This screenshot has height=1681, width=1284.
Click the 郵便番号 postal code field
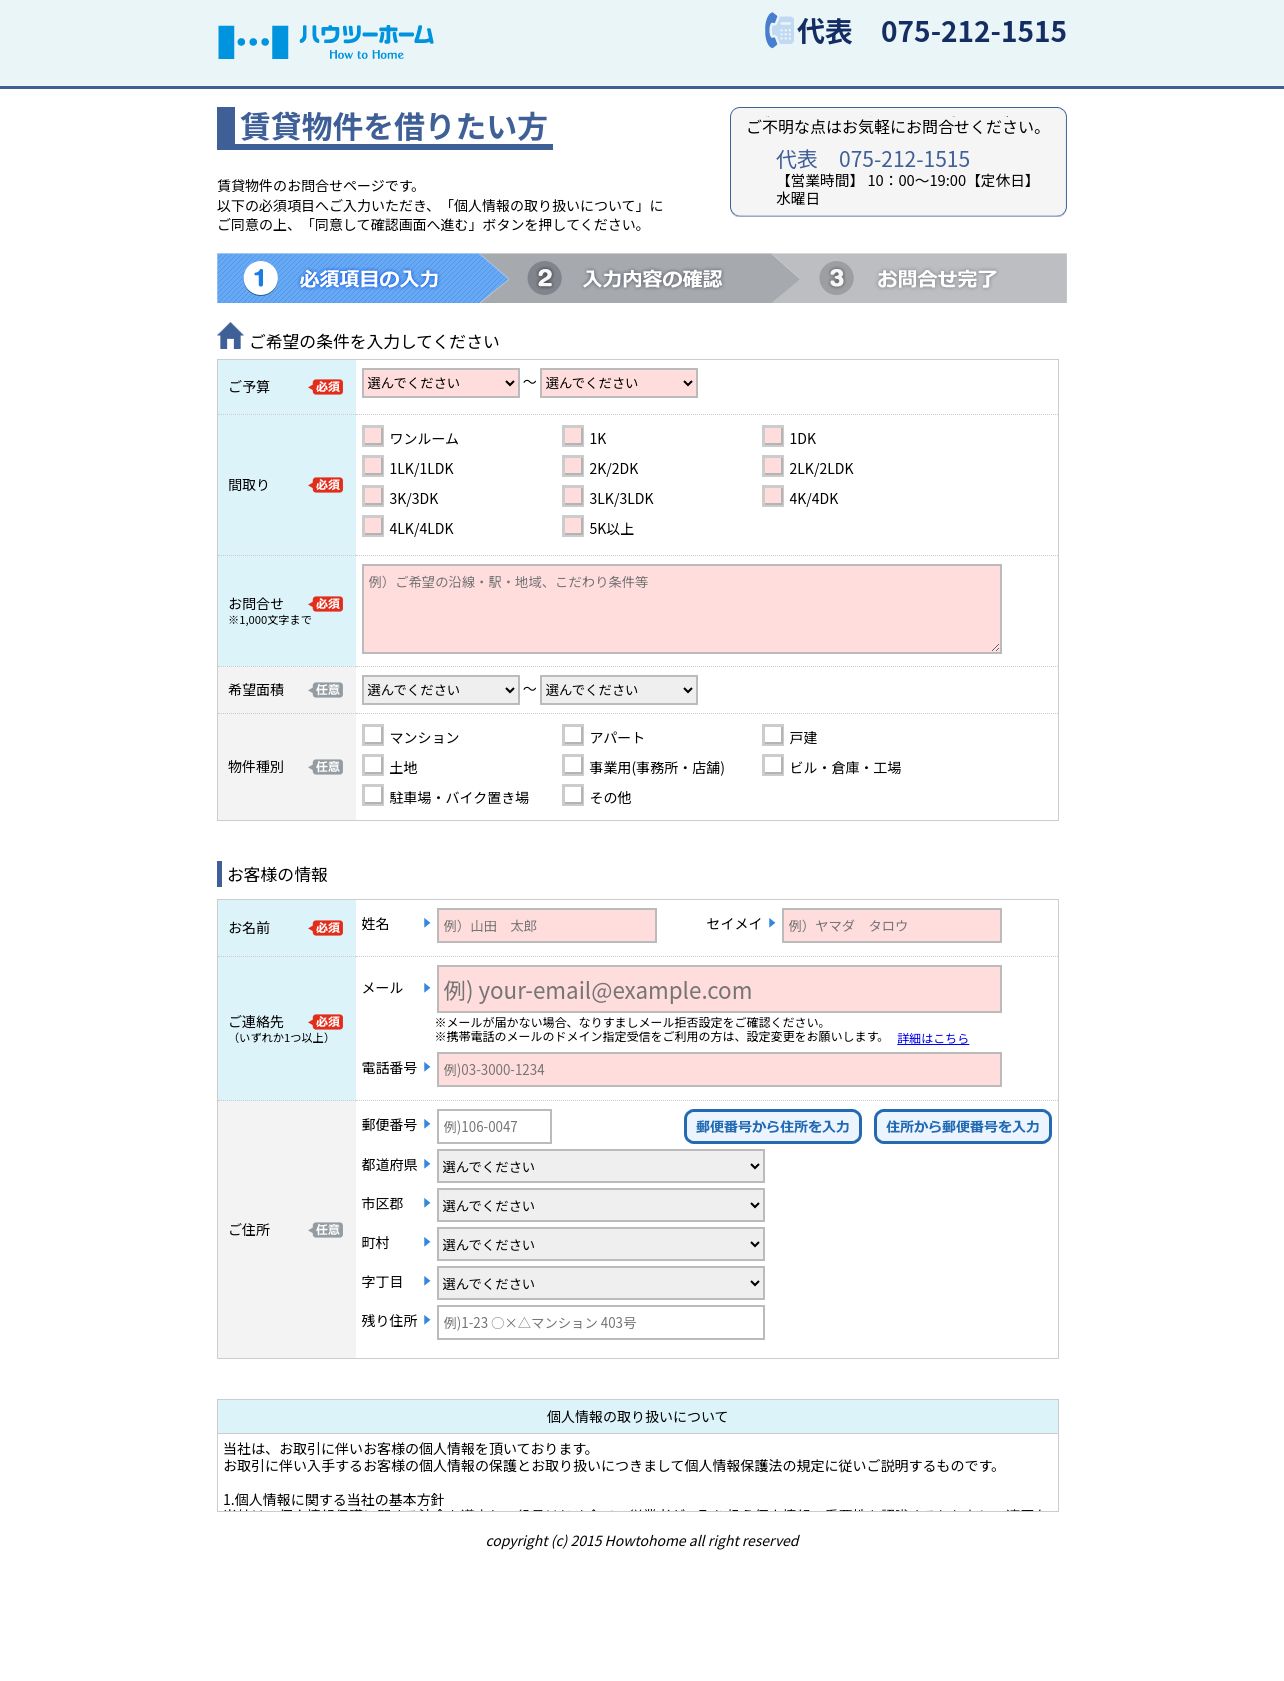click(494, 1127)
